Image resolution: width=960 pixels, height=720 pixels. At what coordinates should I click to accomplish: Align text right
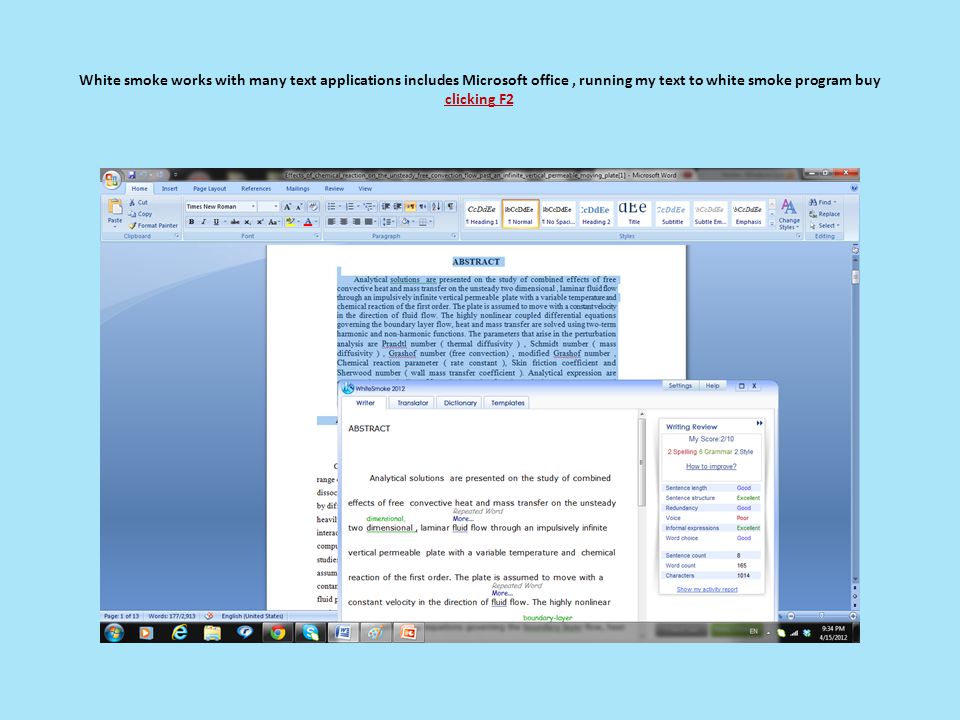[356, 222]
